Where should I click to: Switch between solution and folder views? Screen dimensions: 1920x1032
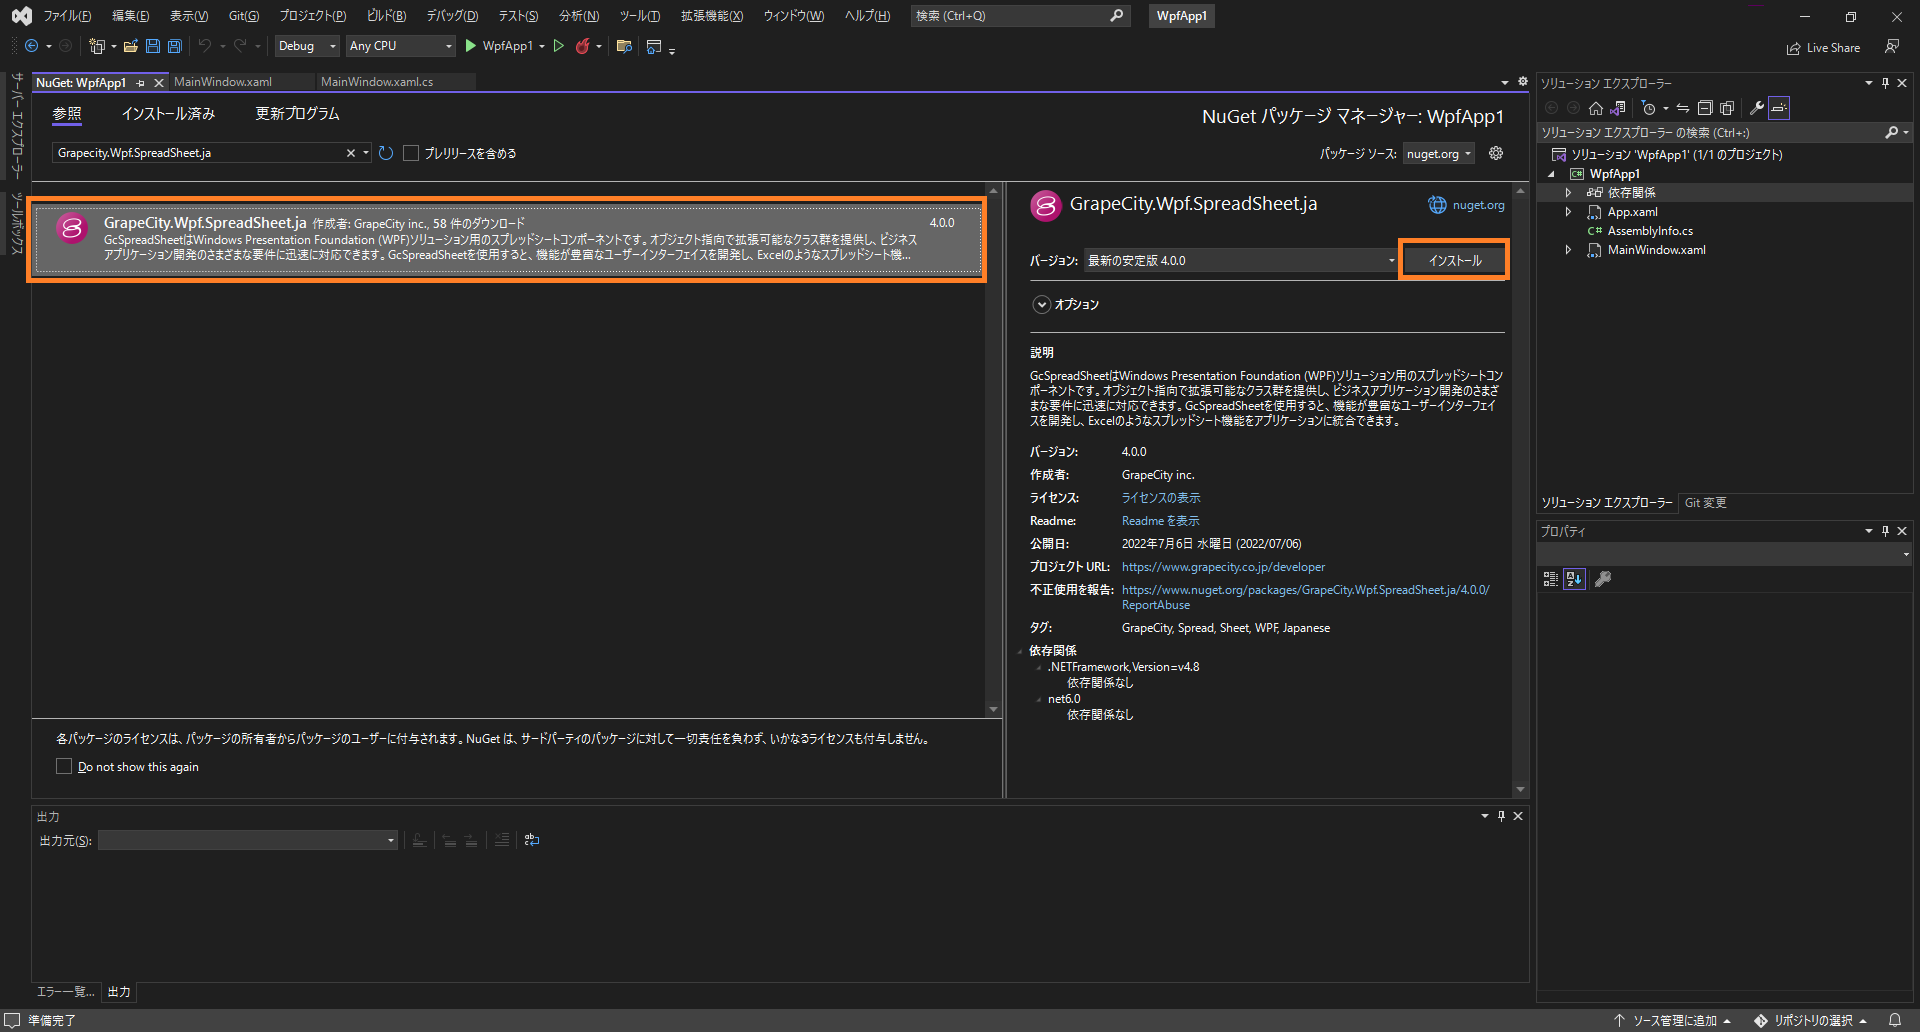coord(1618,108)
